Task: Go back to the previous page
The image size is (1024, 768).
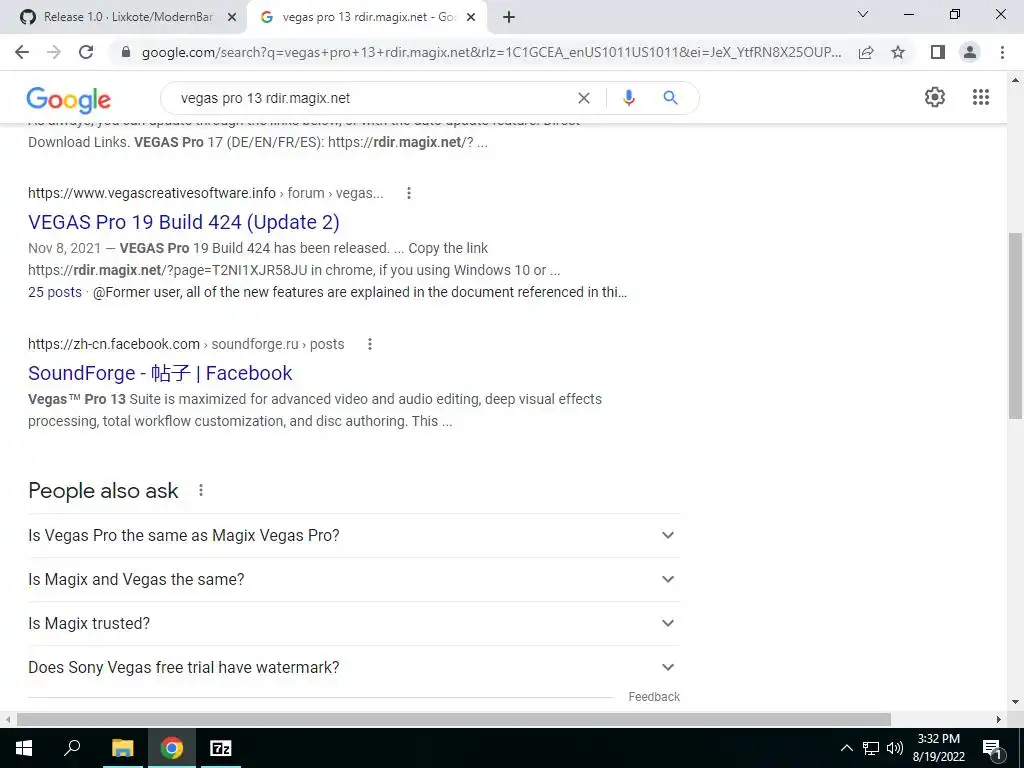Action: (22, 52)
